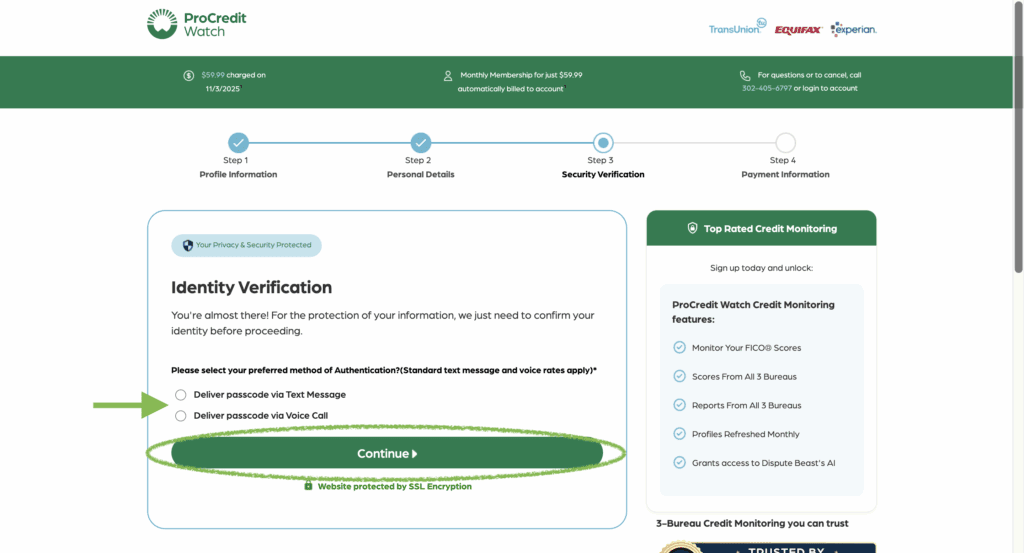The image size is (1024, 553).
Task: Click the Equifax logo
Action: (797, 30)
